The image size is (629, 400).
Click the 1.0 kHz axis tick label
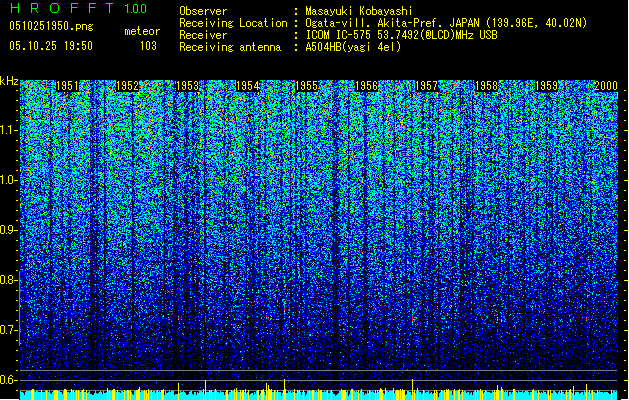tap(9, 180)
